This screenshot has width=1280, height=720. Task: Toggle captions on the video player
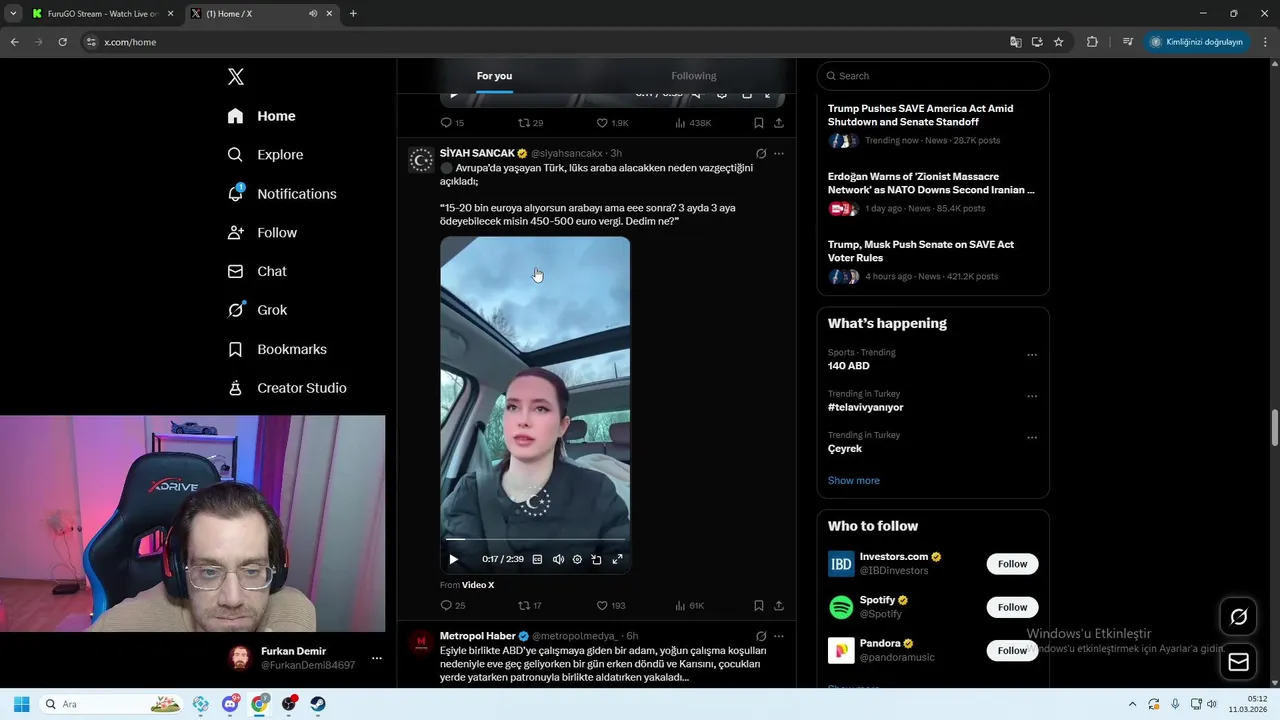[537, 560]
